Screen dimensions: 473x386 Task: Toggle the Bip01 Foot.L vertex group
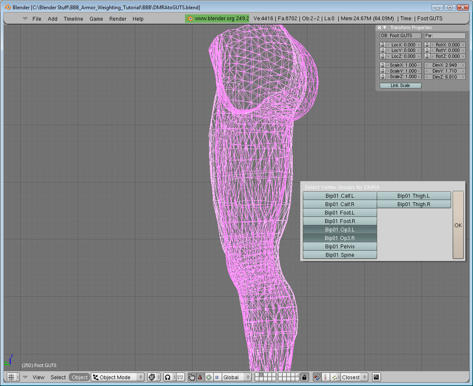[x=340, y=212]
